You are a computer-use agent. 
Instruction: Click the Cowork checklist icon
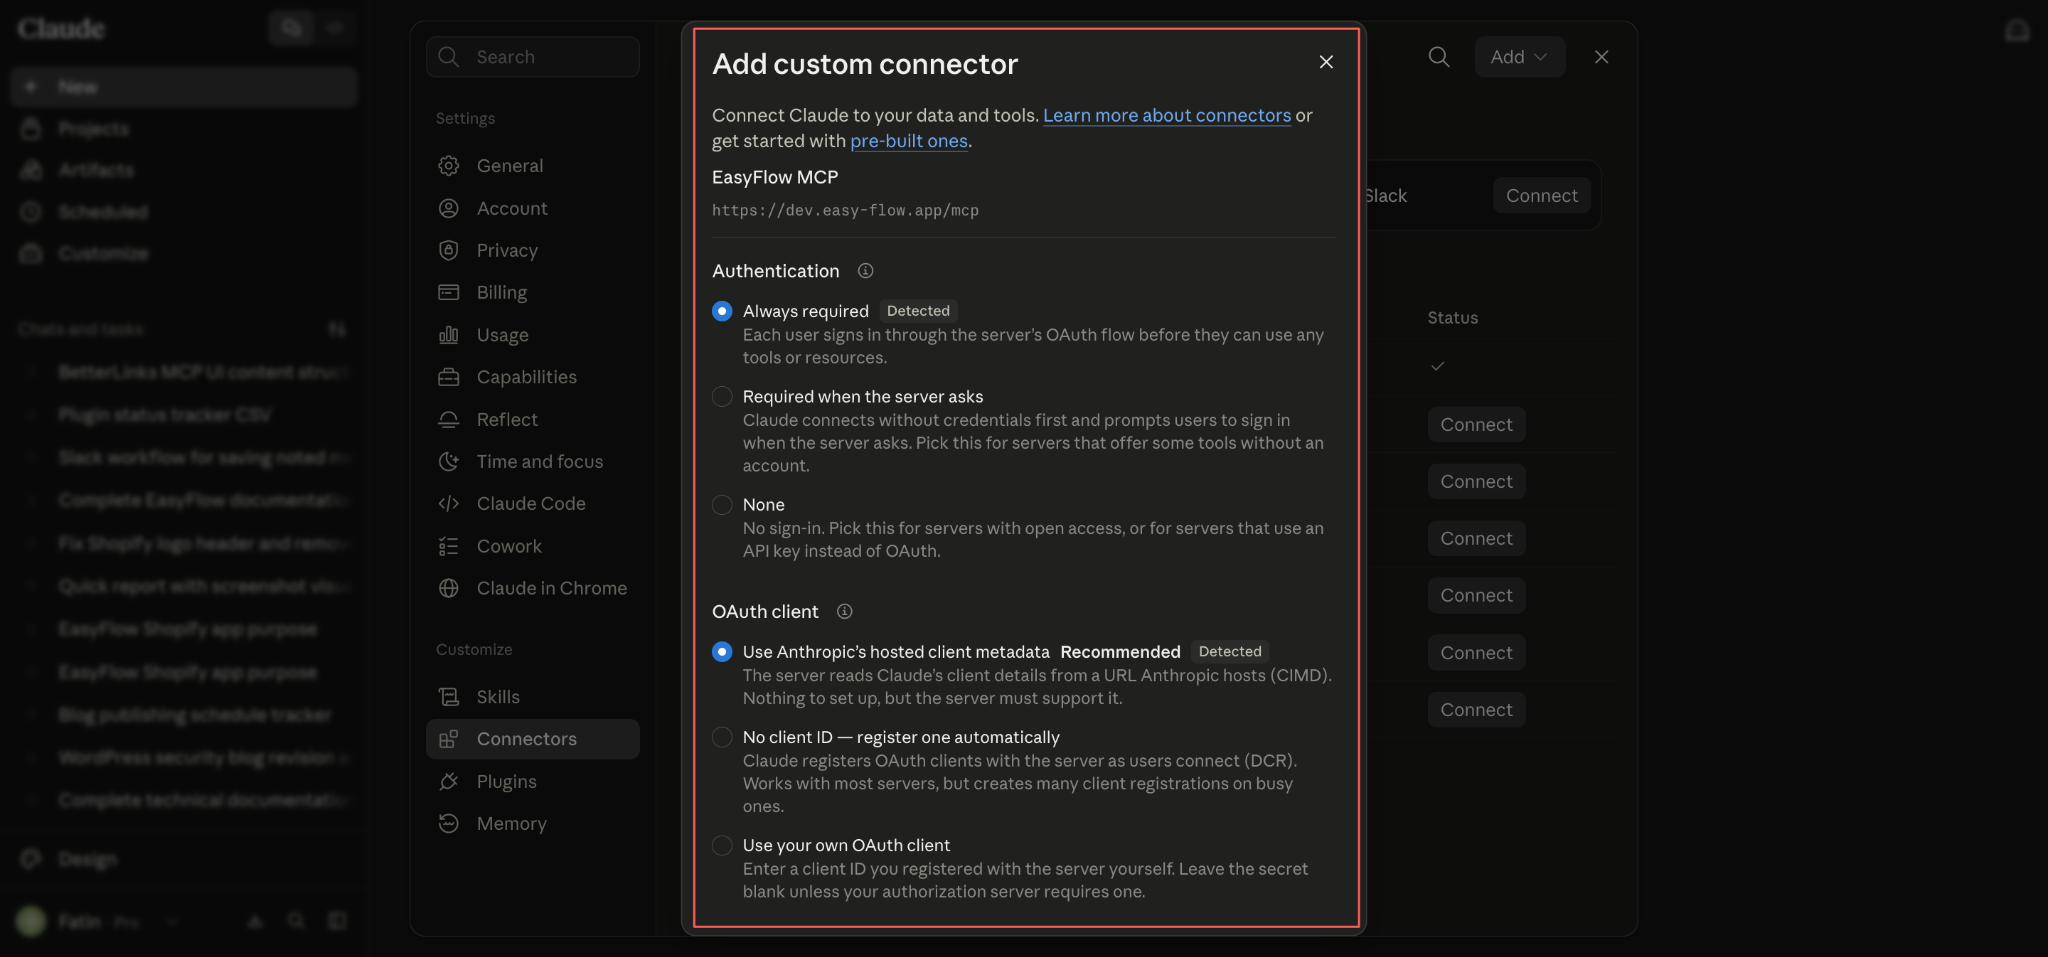point(449,546)
